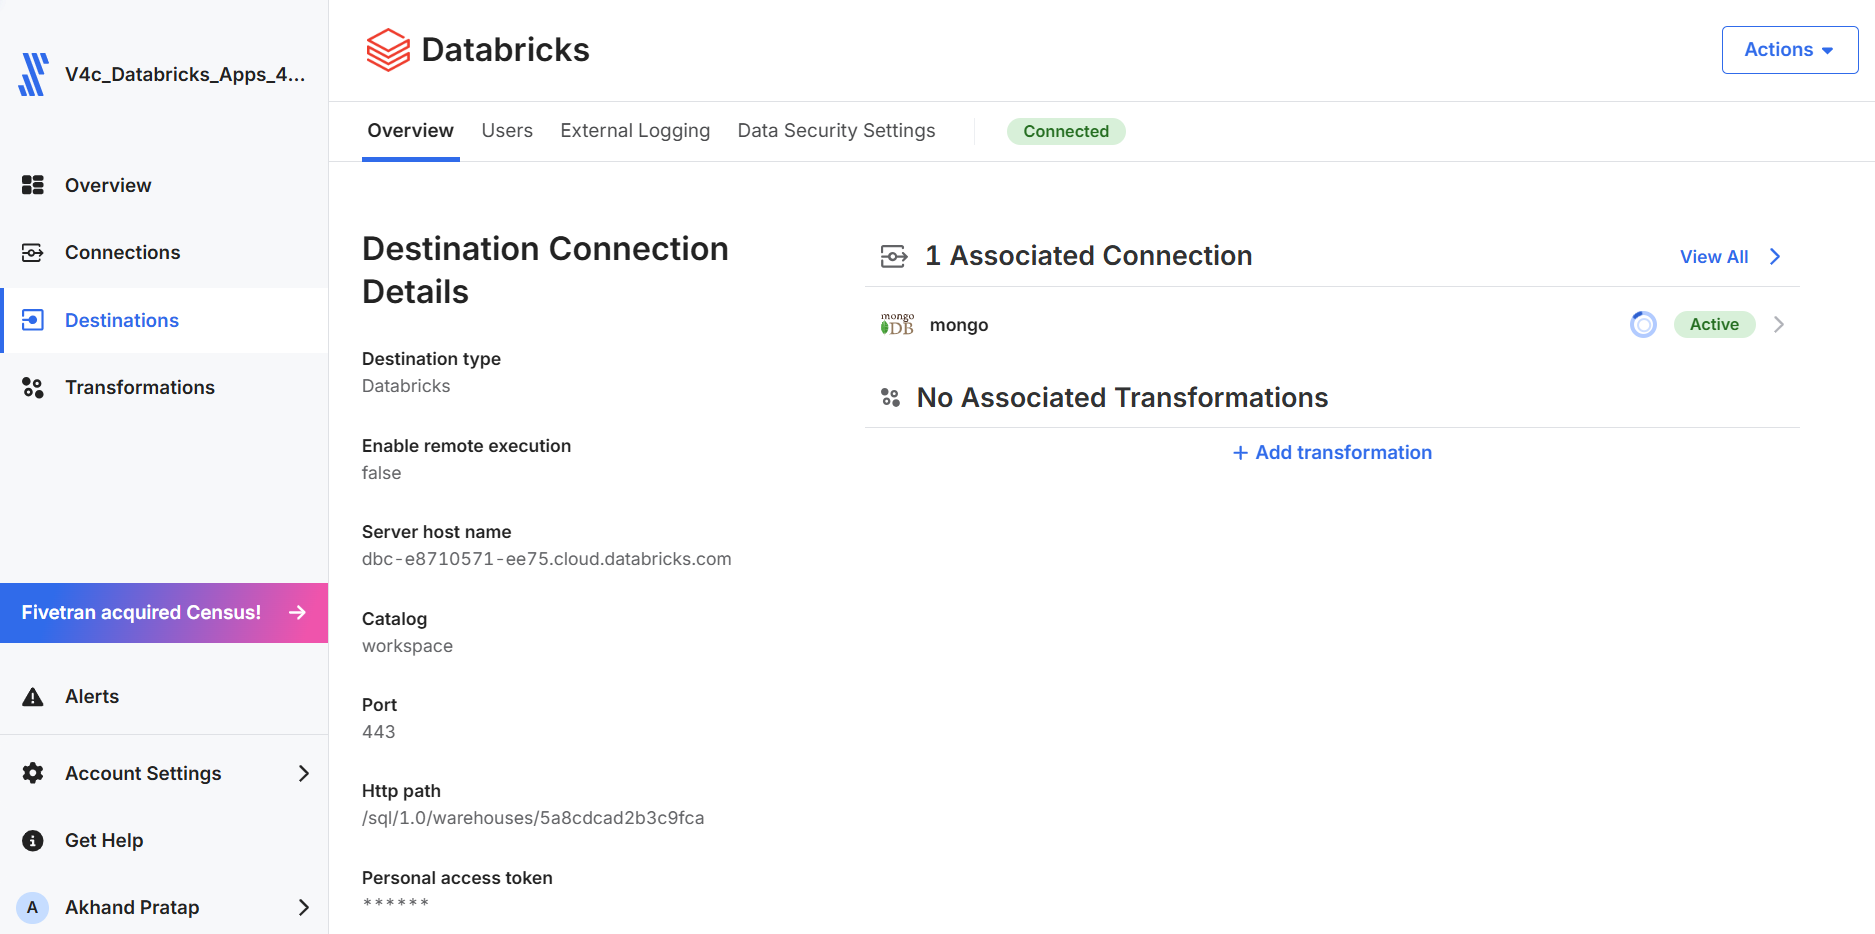Image resolution: width=1875 pixels, height=934 pixels.
Task: Open the Data Security Settings tab
Action: click(x=836, y=131)
